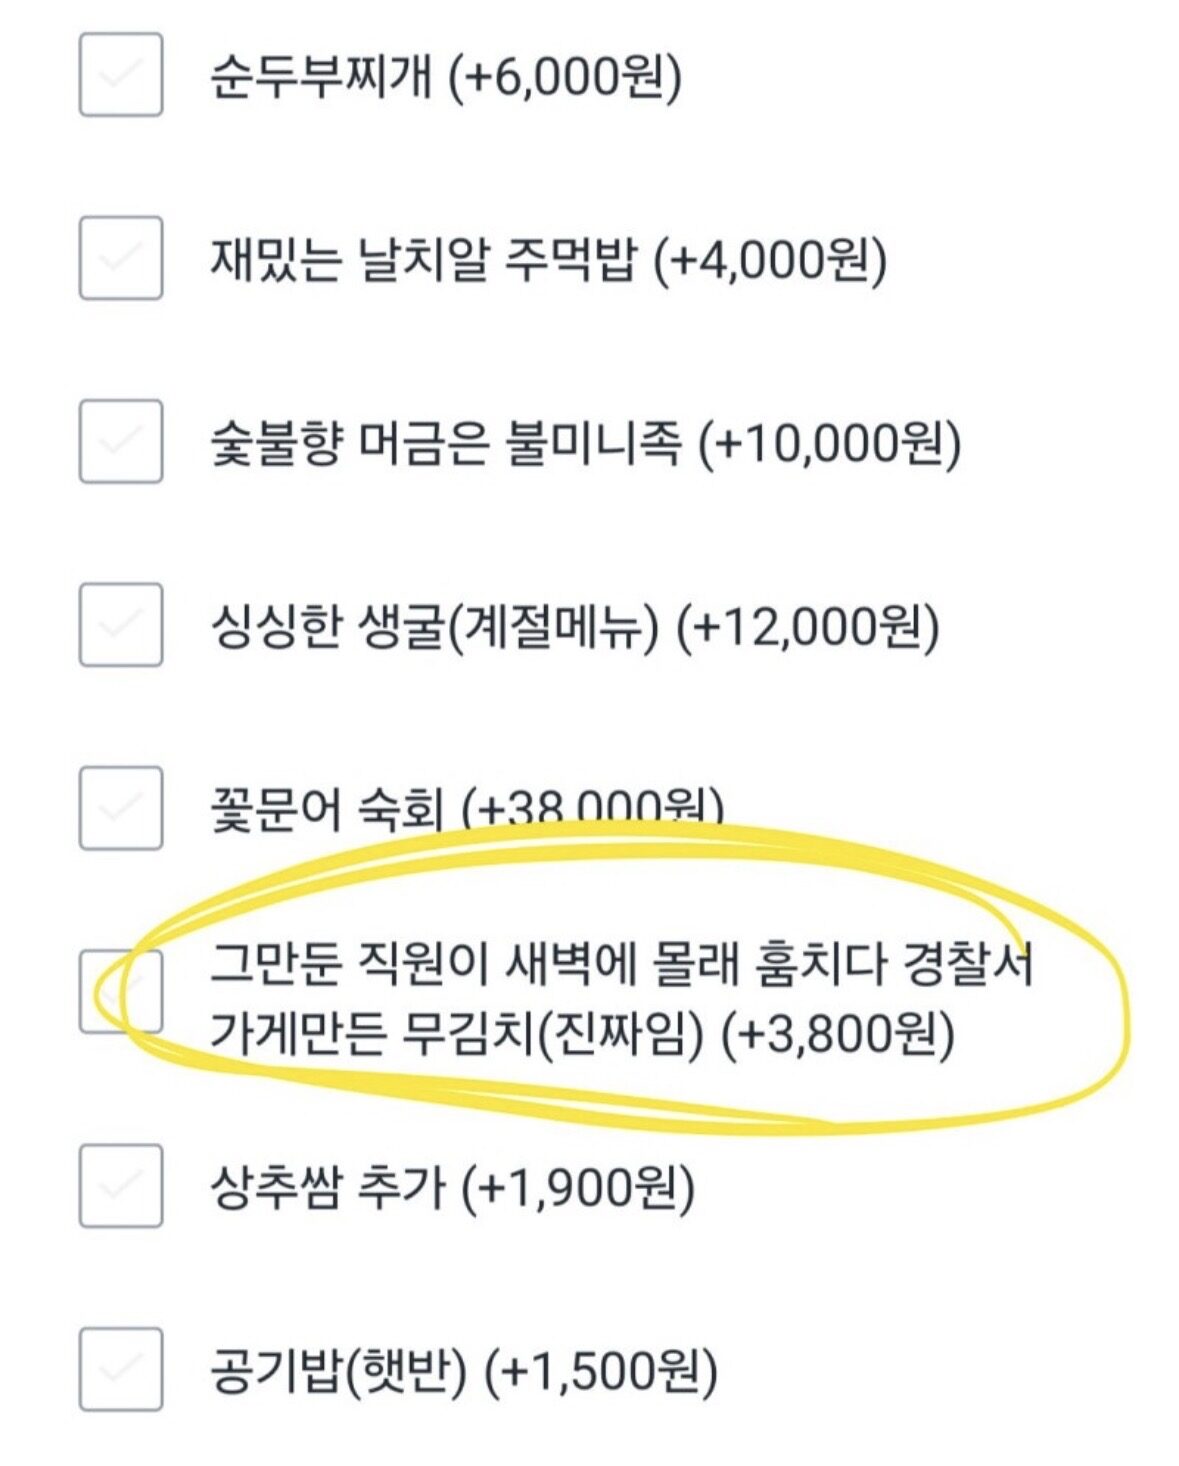Screen dimensions: 1179x1466
Task: Tap the 재밌는 날치알 주먹밥 label text
Action: click(x=422, y=259)
